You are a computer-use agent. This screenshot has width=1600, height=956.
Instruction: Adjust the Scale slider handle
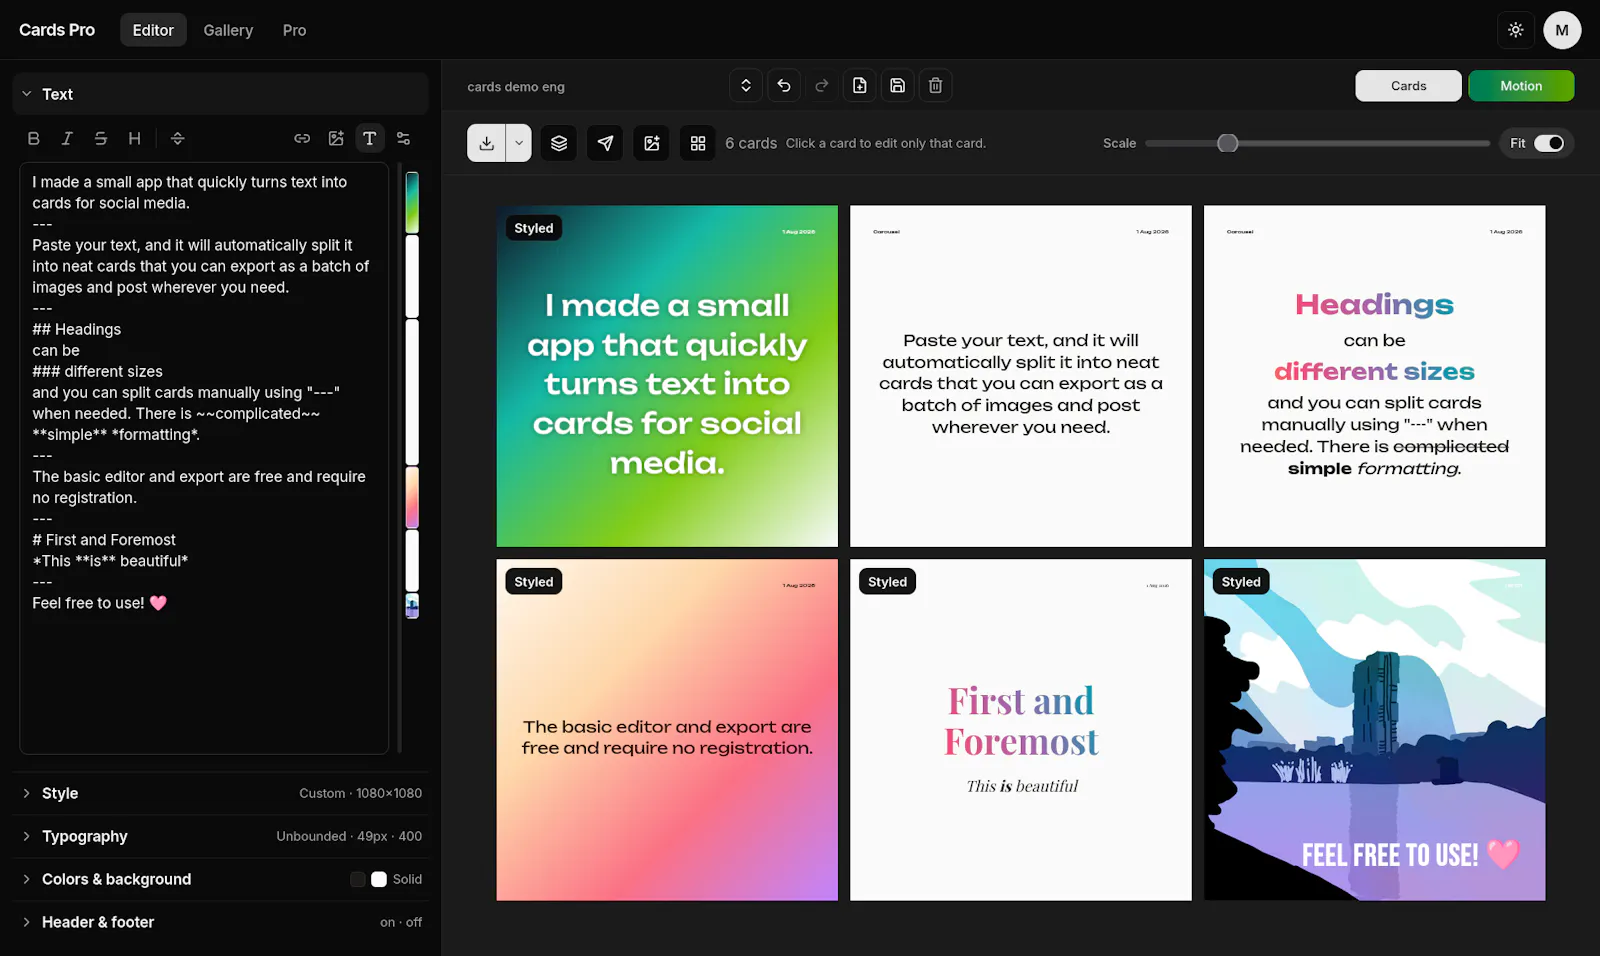click(x=1228, y=143)
